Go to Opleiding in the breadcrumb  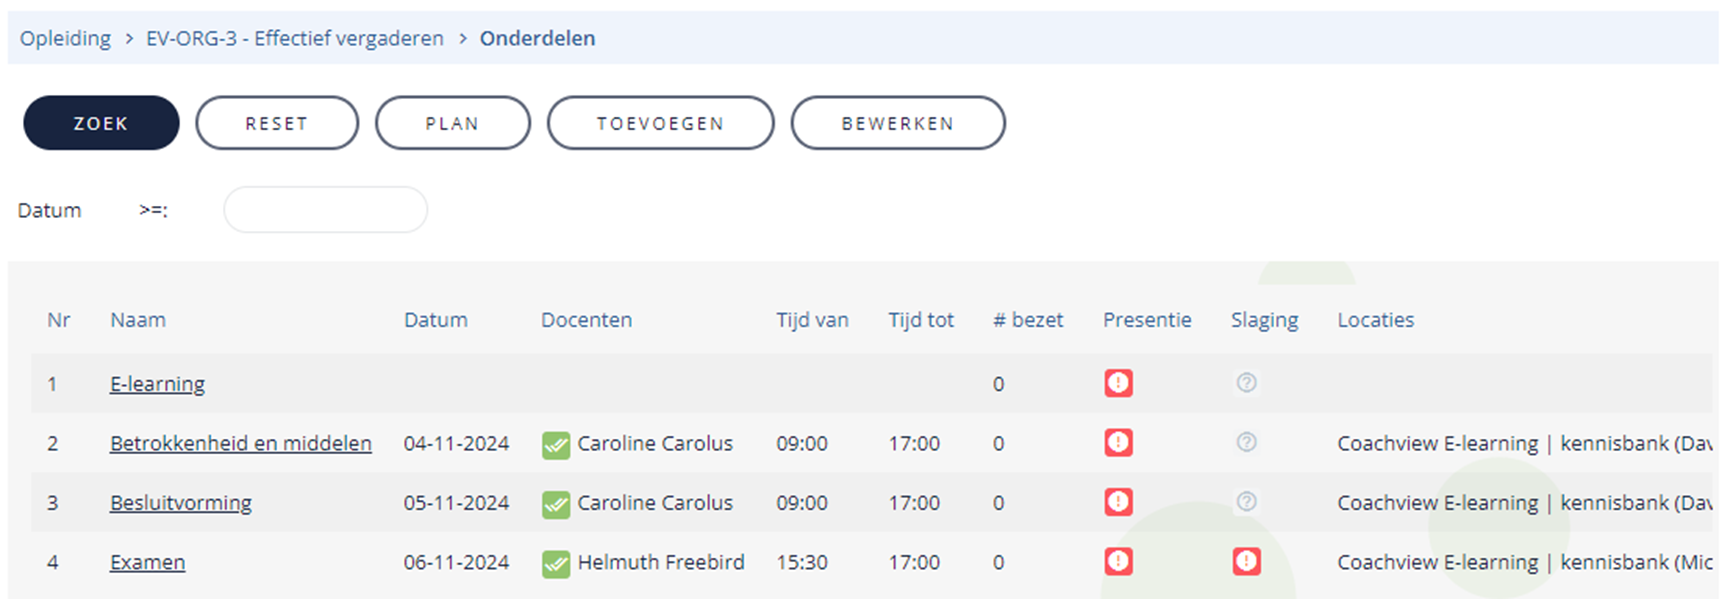[65, 38]
